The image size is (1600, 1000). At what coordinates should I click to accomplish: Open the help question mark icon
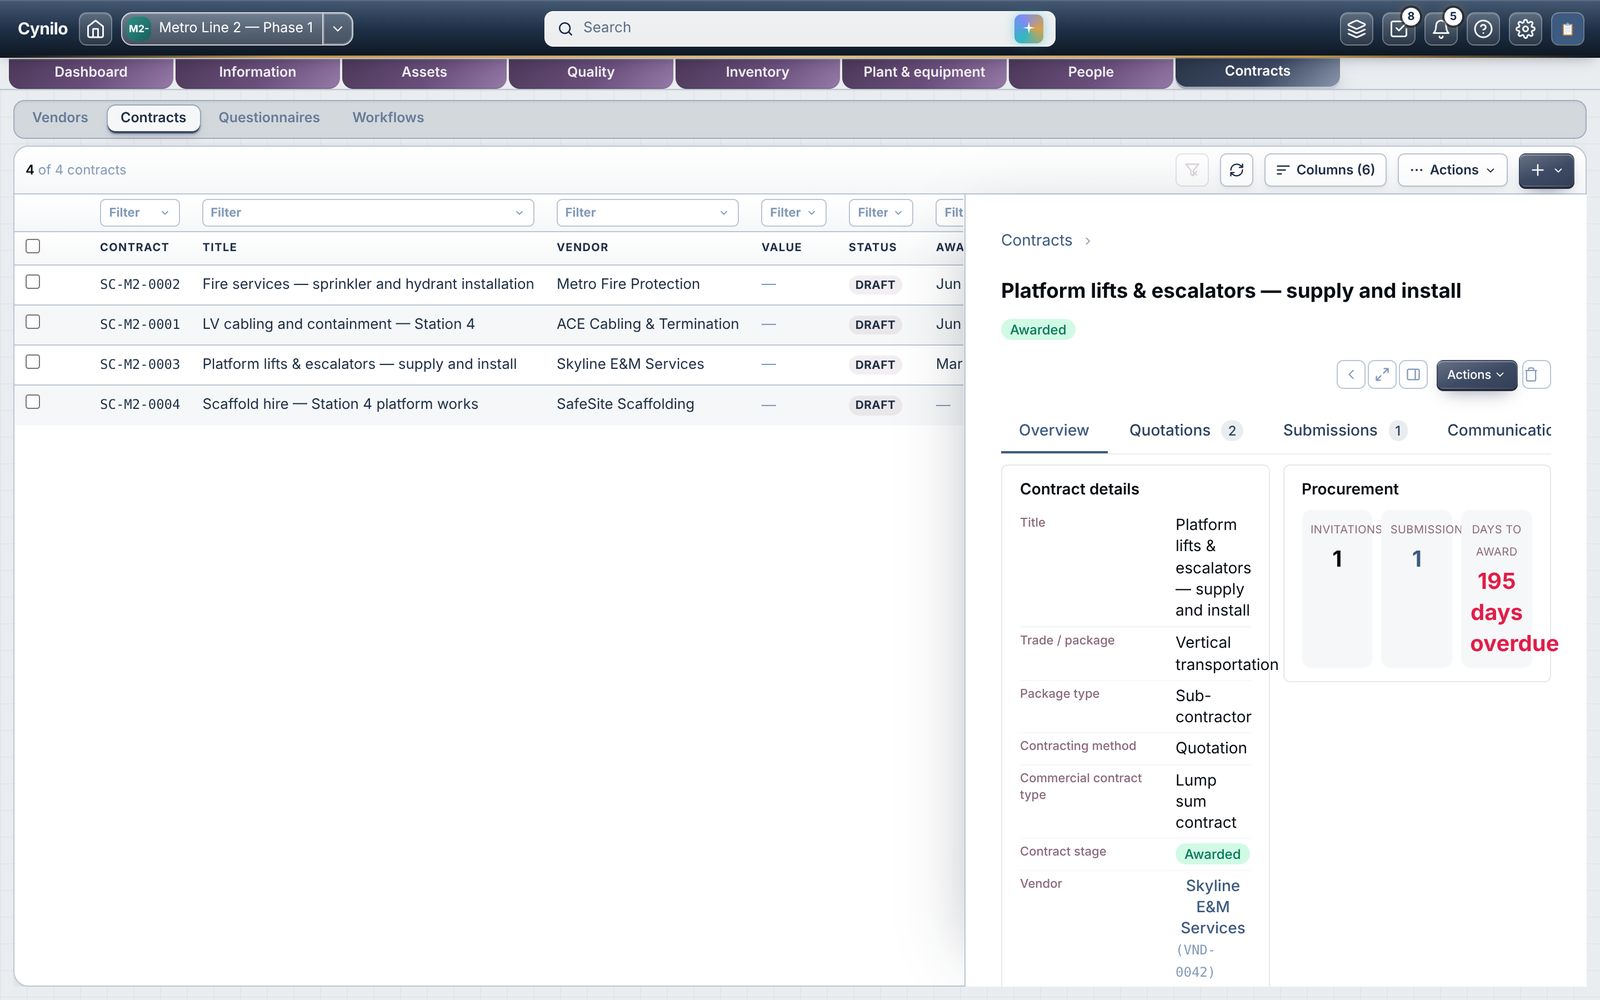[x=1483, y=29]
